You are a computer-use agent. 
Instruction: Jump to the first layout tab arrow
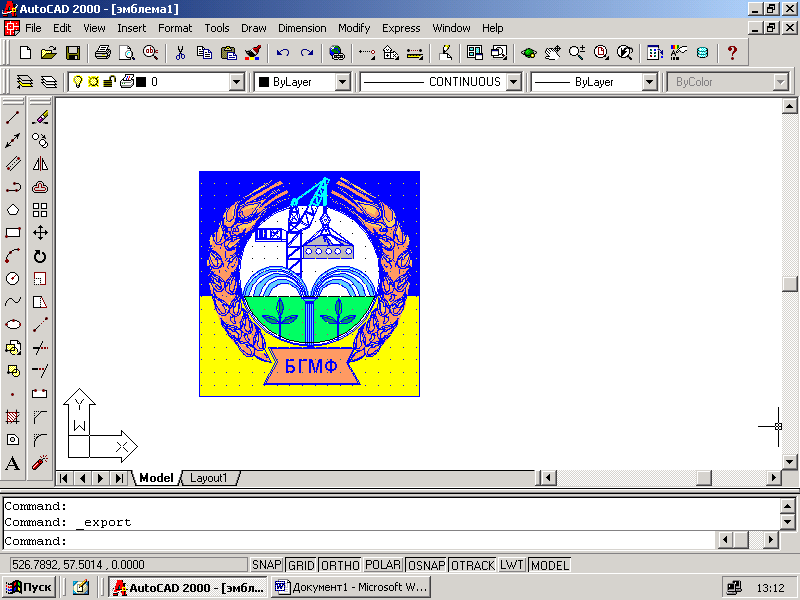tap(64, 478)
